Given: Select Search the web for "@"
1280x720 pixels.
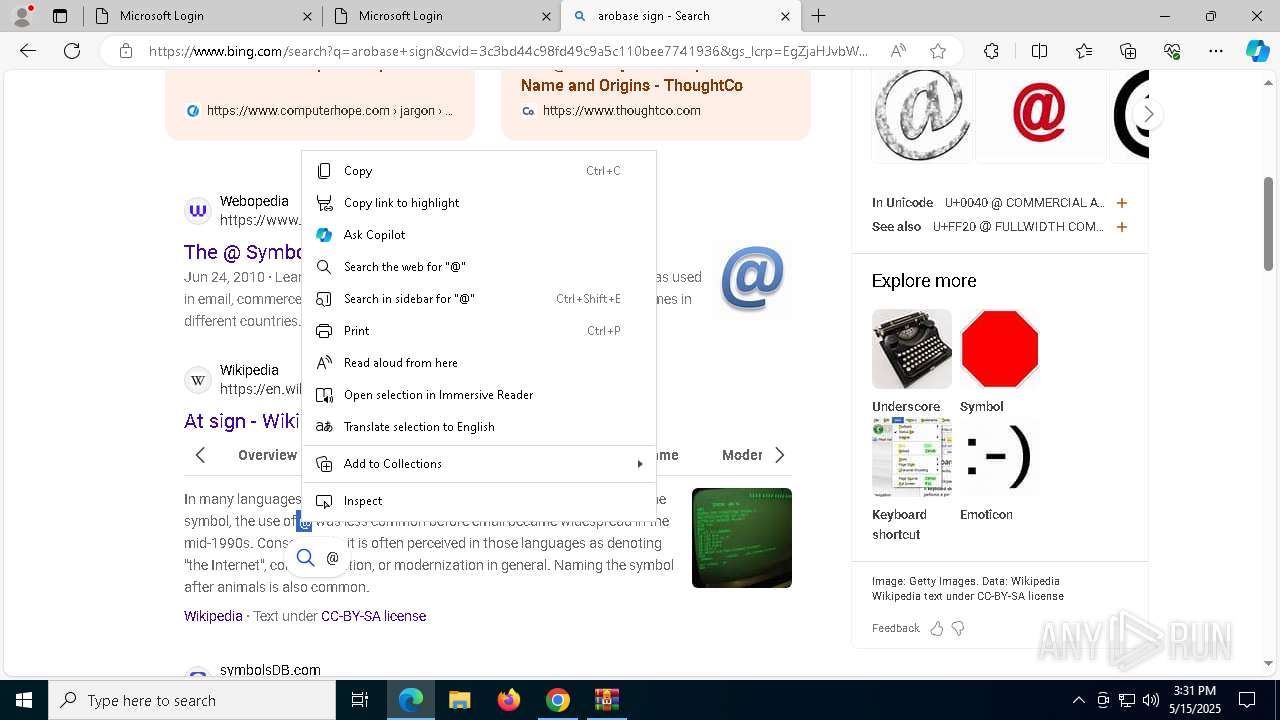Looking at the screenshot, I should pos(479,267).
